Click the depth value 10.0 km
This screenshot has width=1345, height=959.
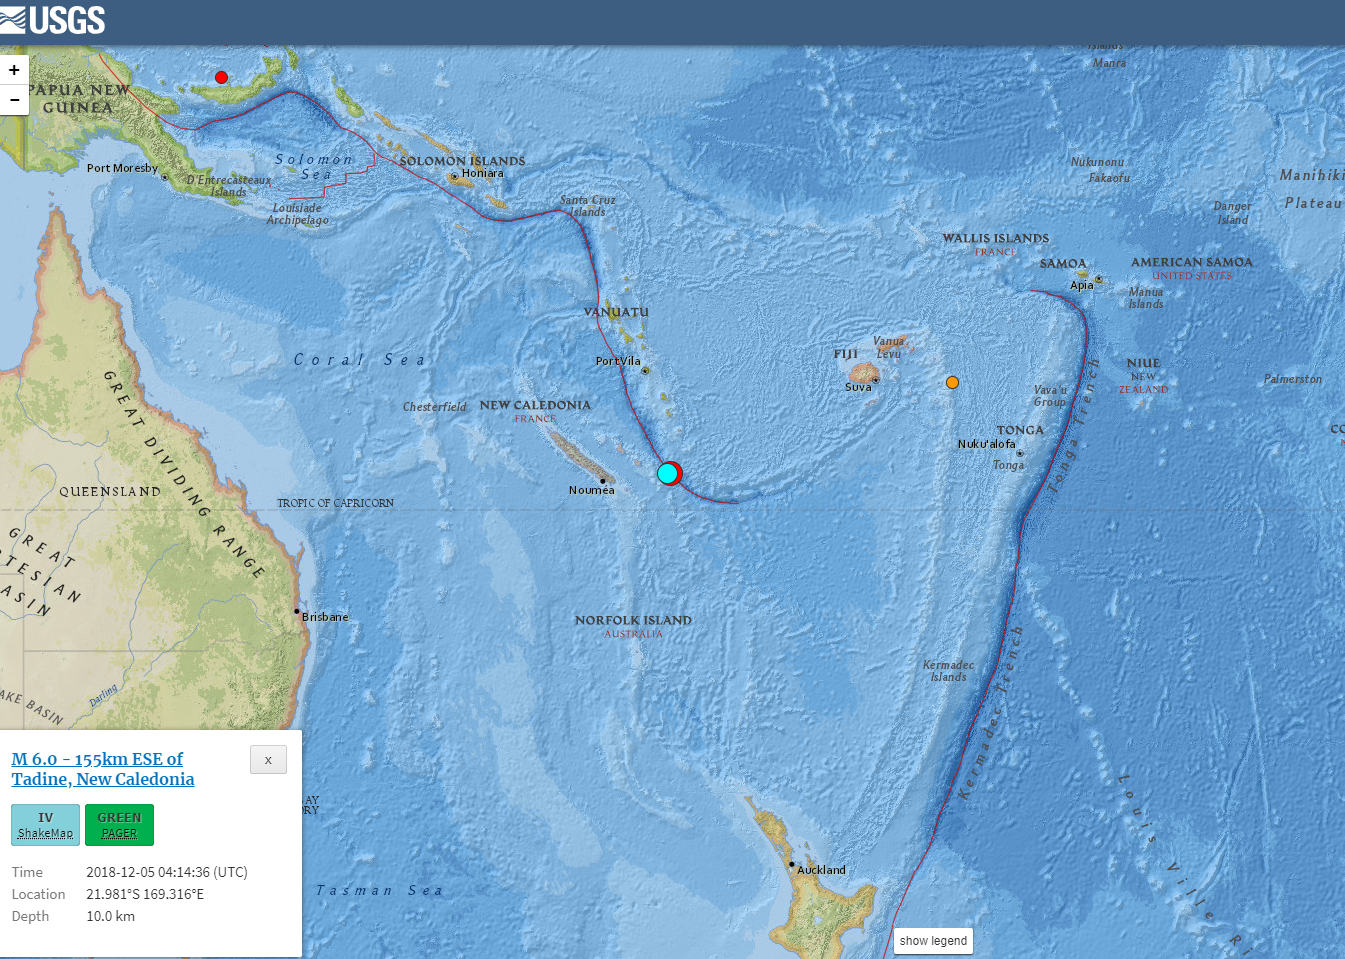[x=110, y=916]
